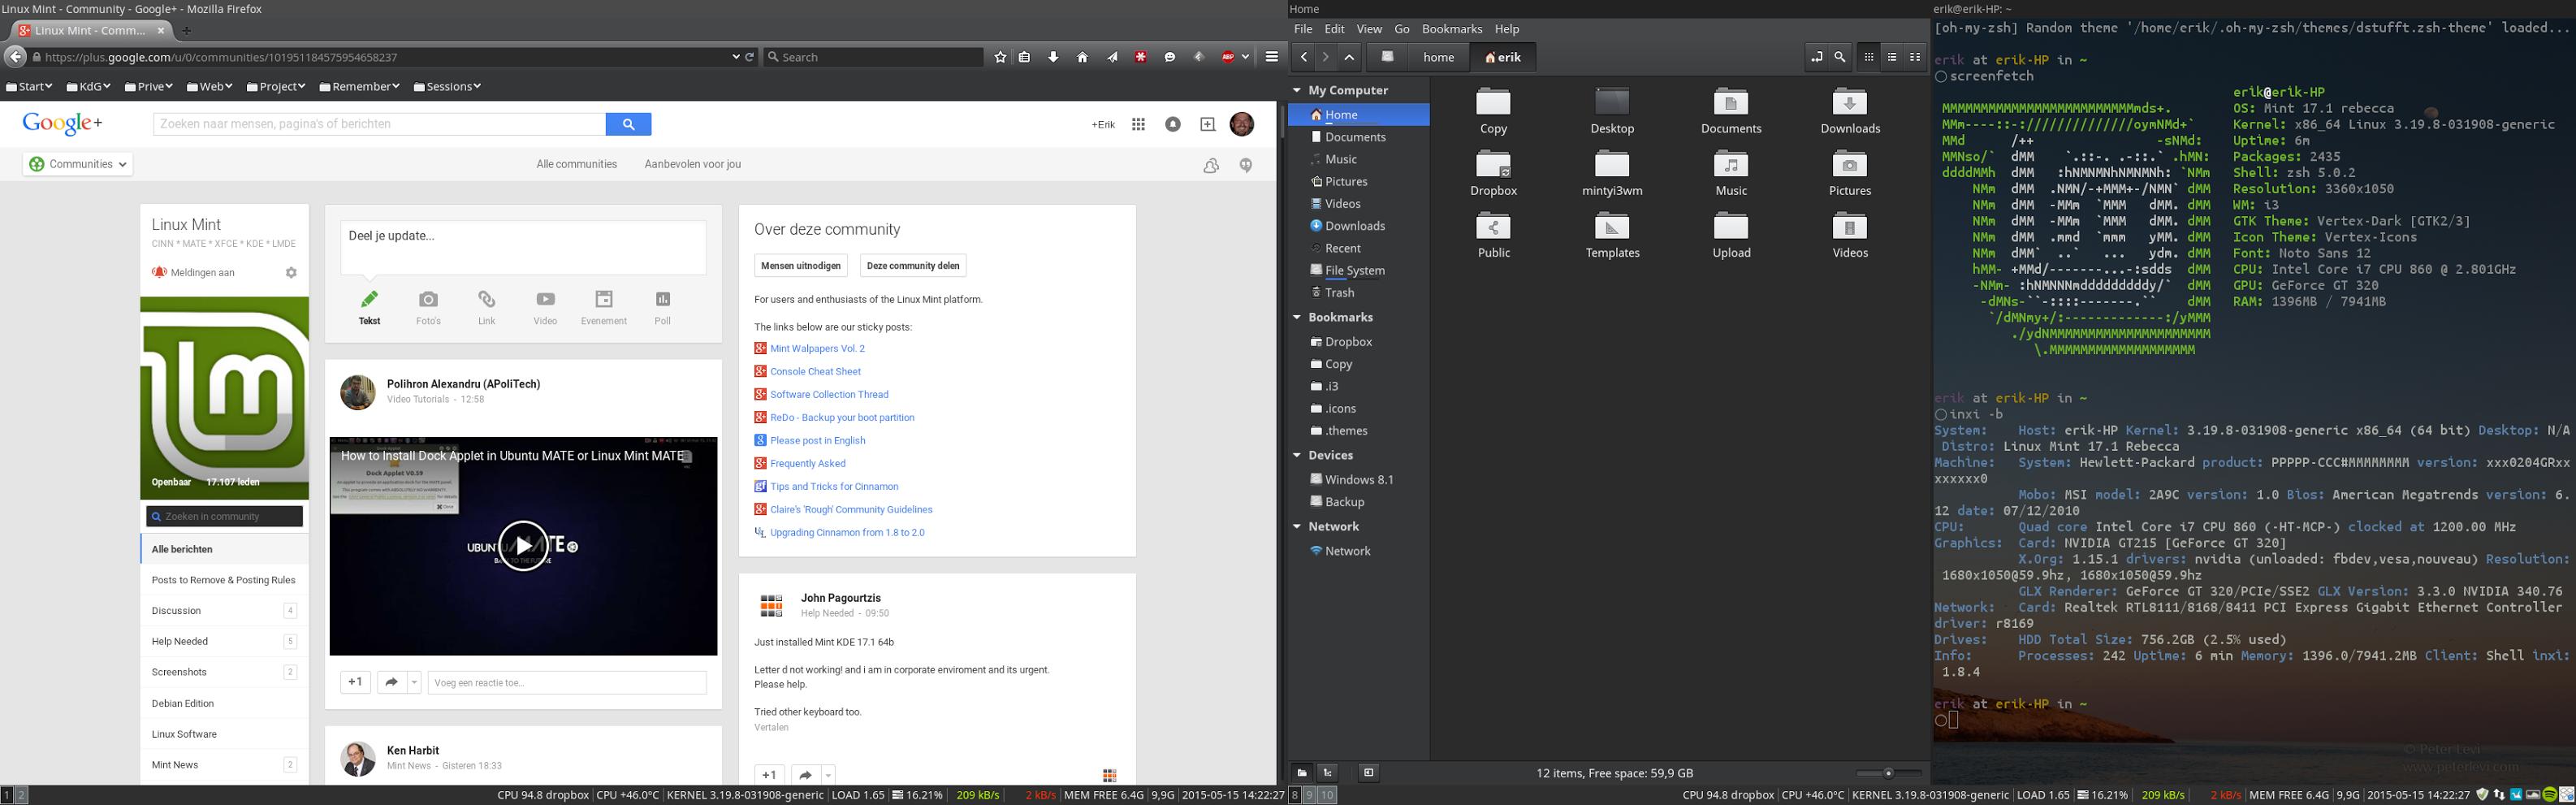The image size is (2576, 805).
Task: Focus the Google+ search field
Action: 379,124
